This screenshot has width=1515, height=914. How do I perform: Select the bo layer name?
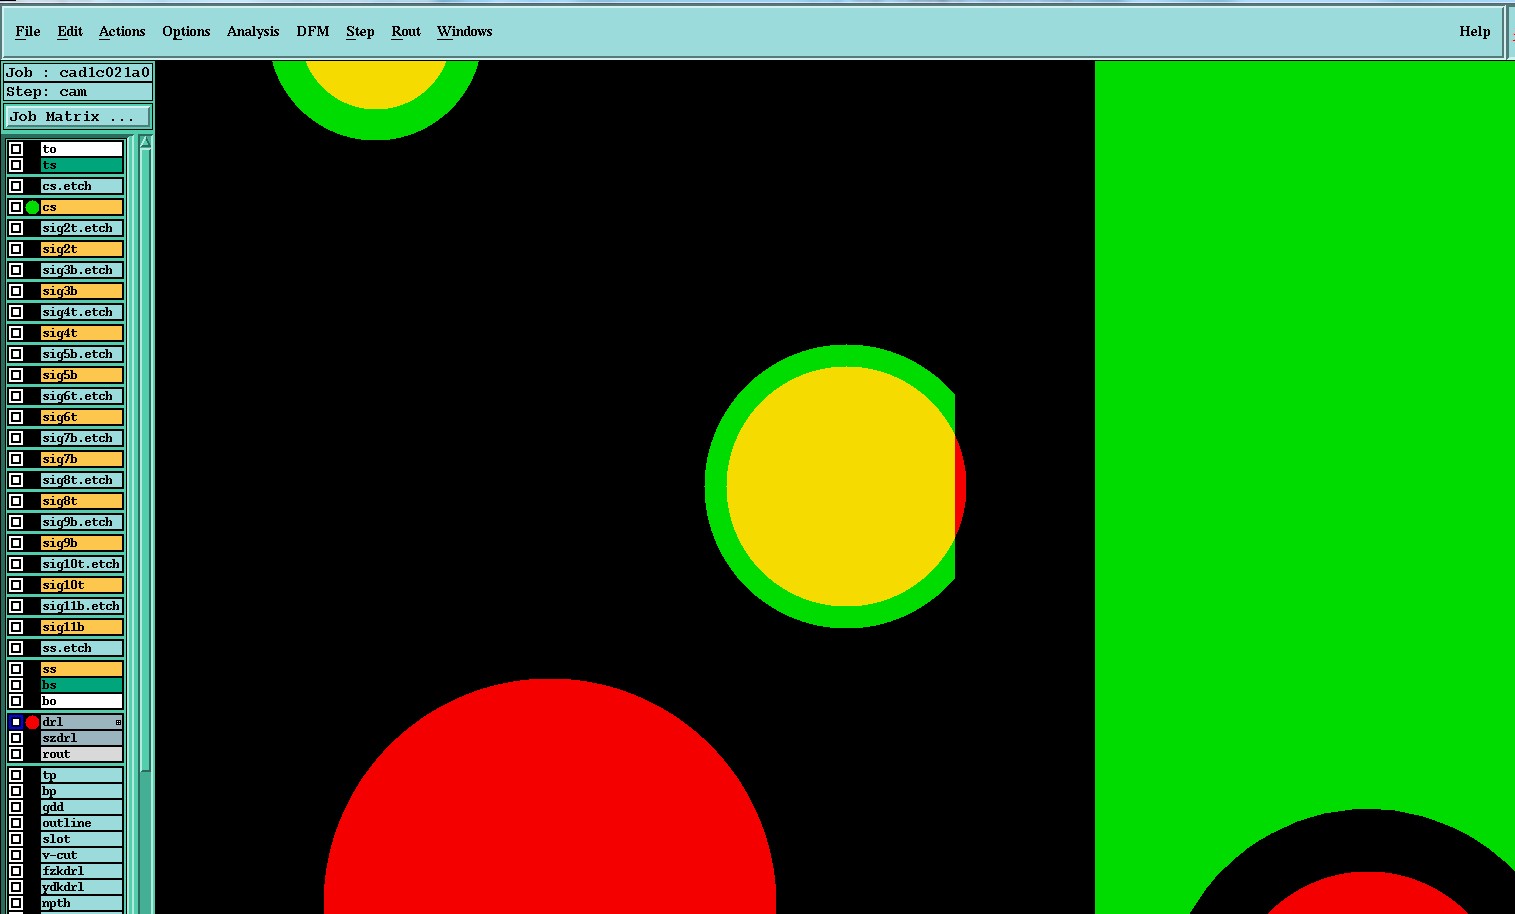tap(82, 701)
